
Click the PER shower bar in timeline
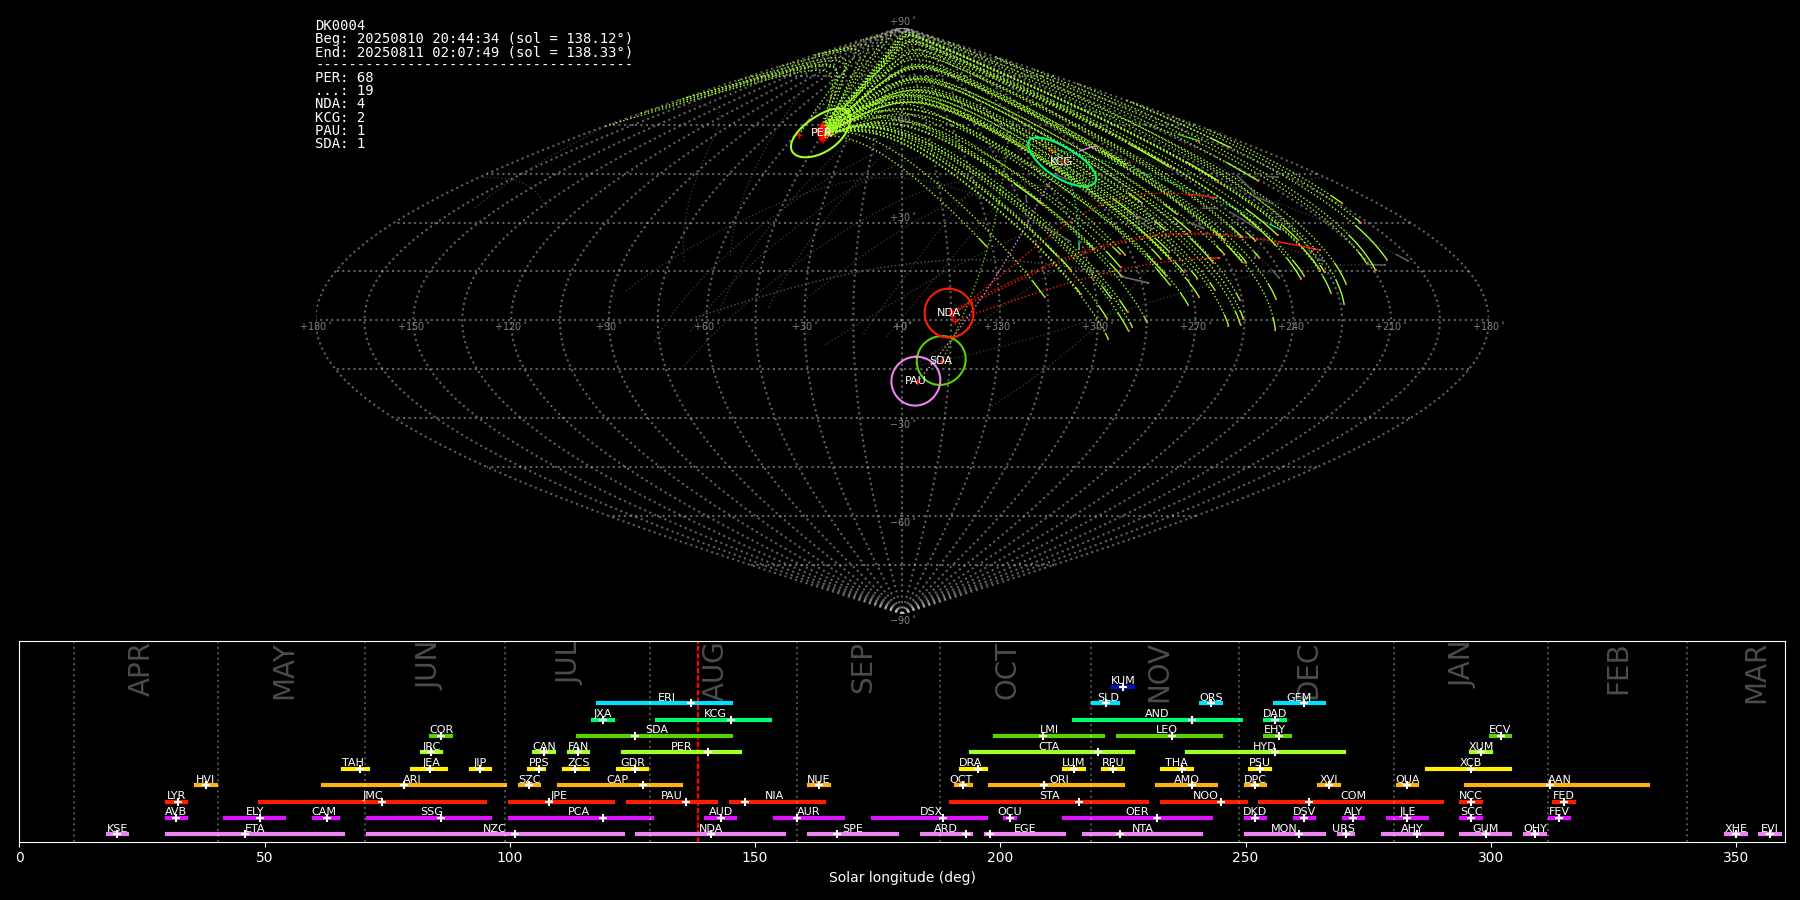(681, 752)
